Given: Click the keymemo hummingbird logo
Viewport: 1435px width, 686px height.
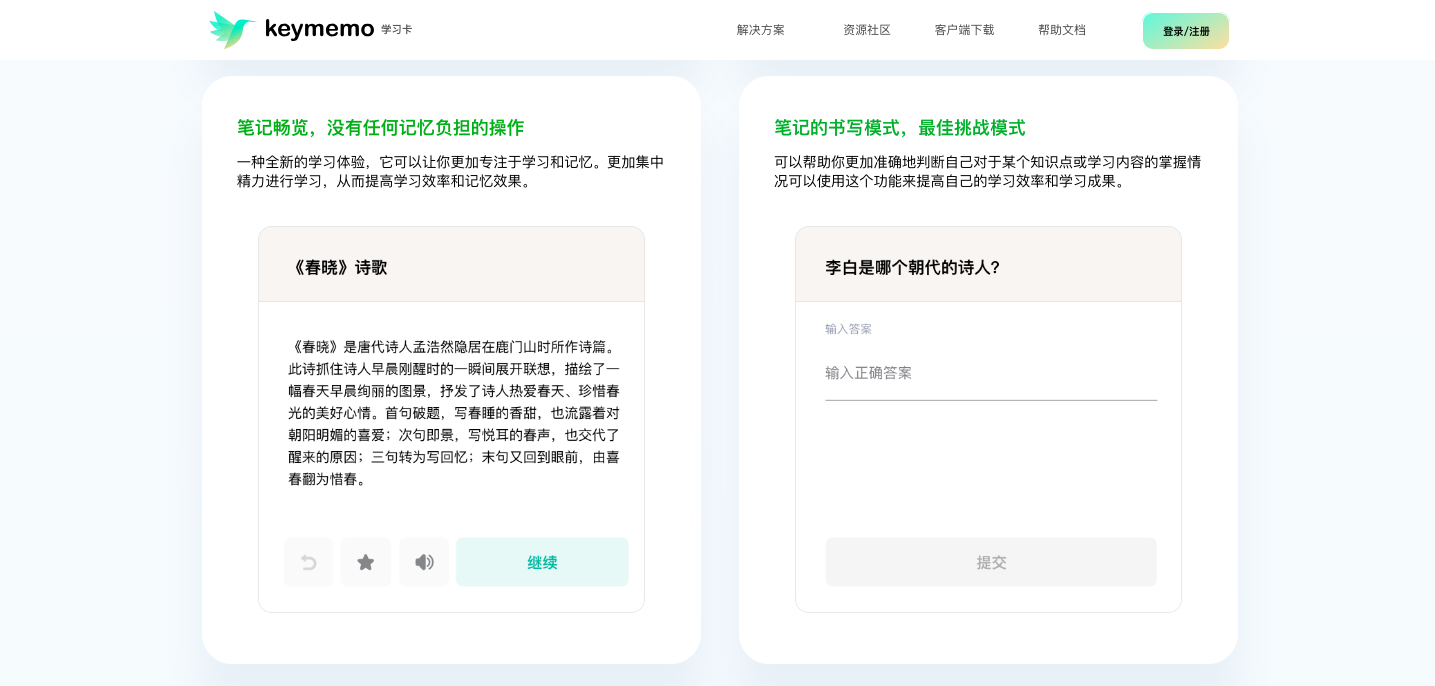Looking at the screenshot, I should [231, 30].
